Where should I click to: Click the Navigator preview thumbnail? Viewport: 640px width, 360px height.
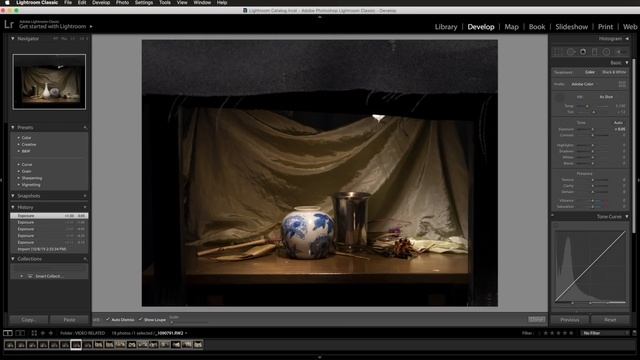point(49,82)
